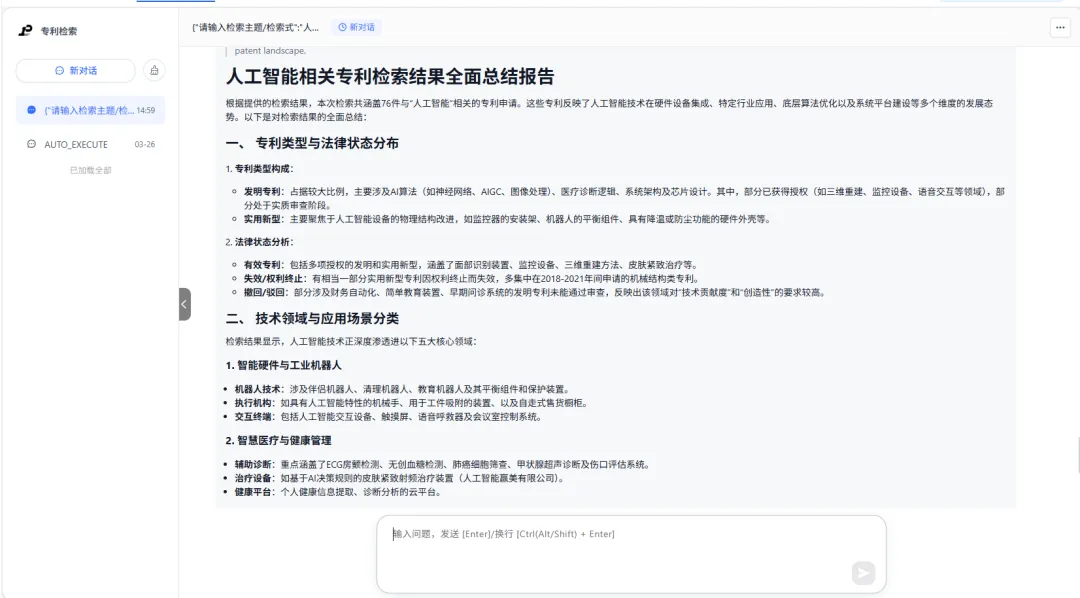The height and width of the screenshot is (598, 1080).
Task: Click the 新对话 button in header
Action: 356,28
